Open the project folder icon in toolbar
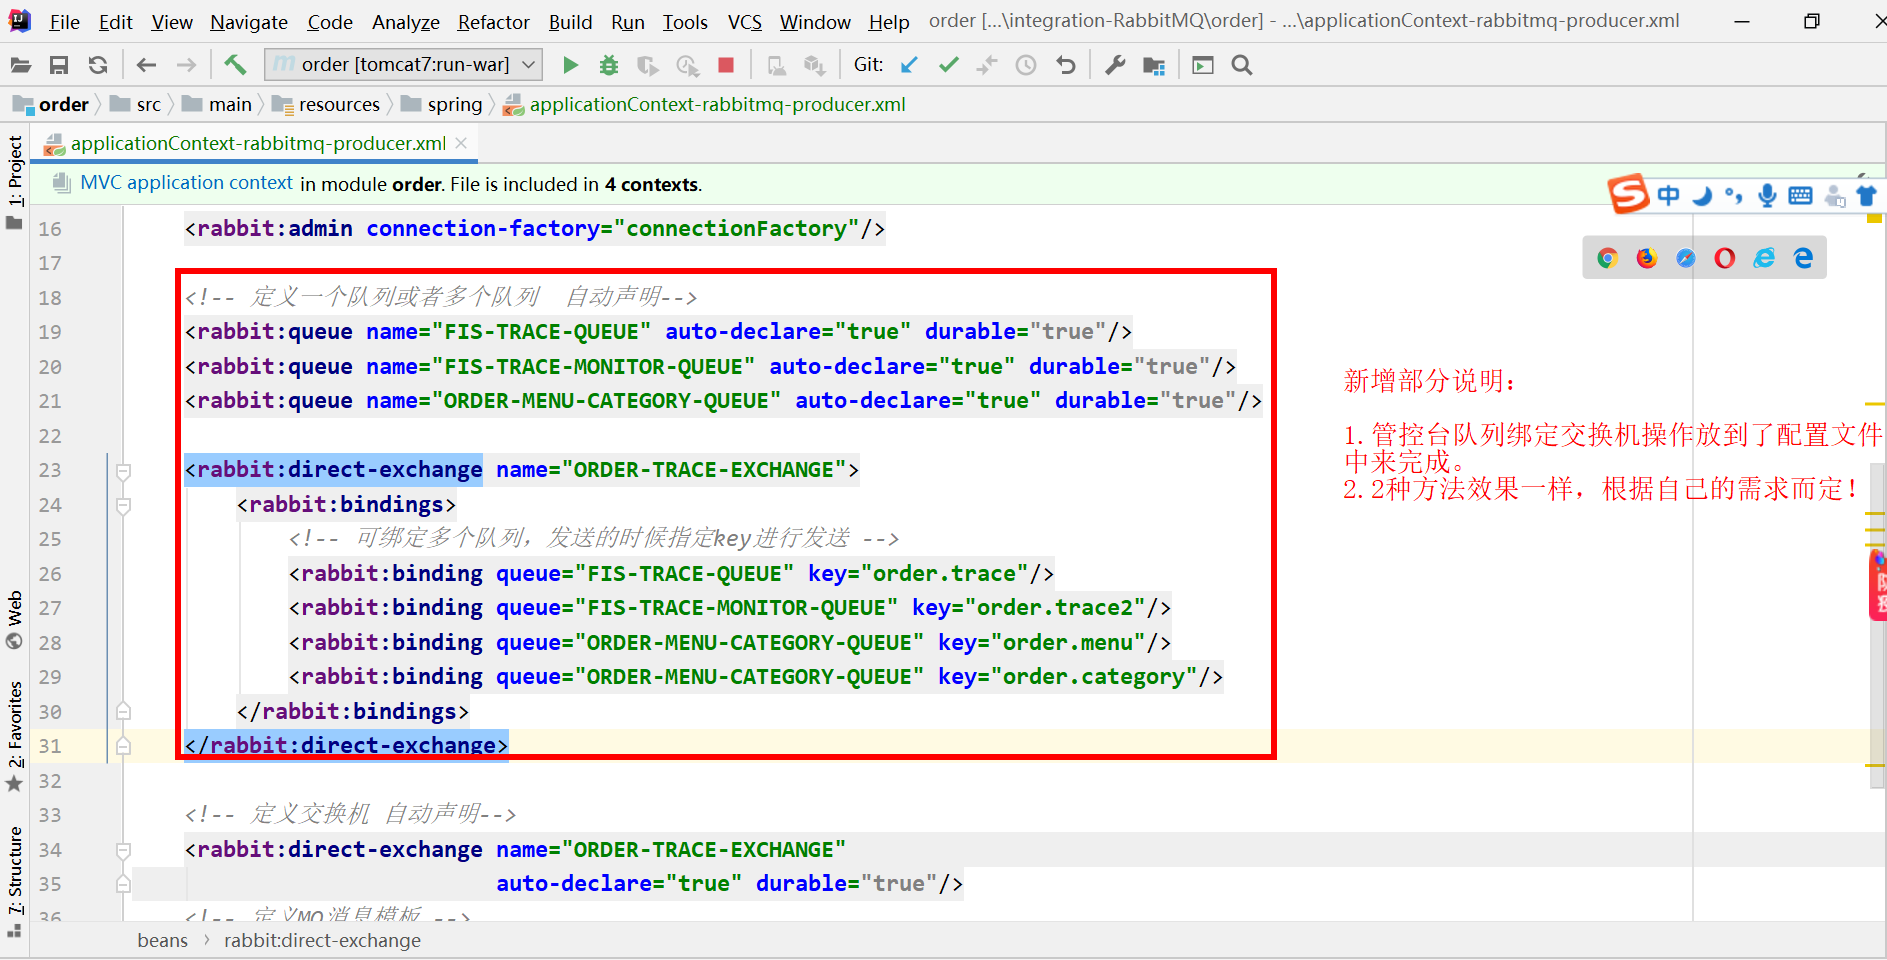1887x960 pixels. click(x=20, y=65)
